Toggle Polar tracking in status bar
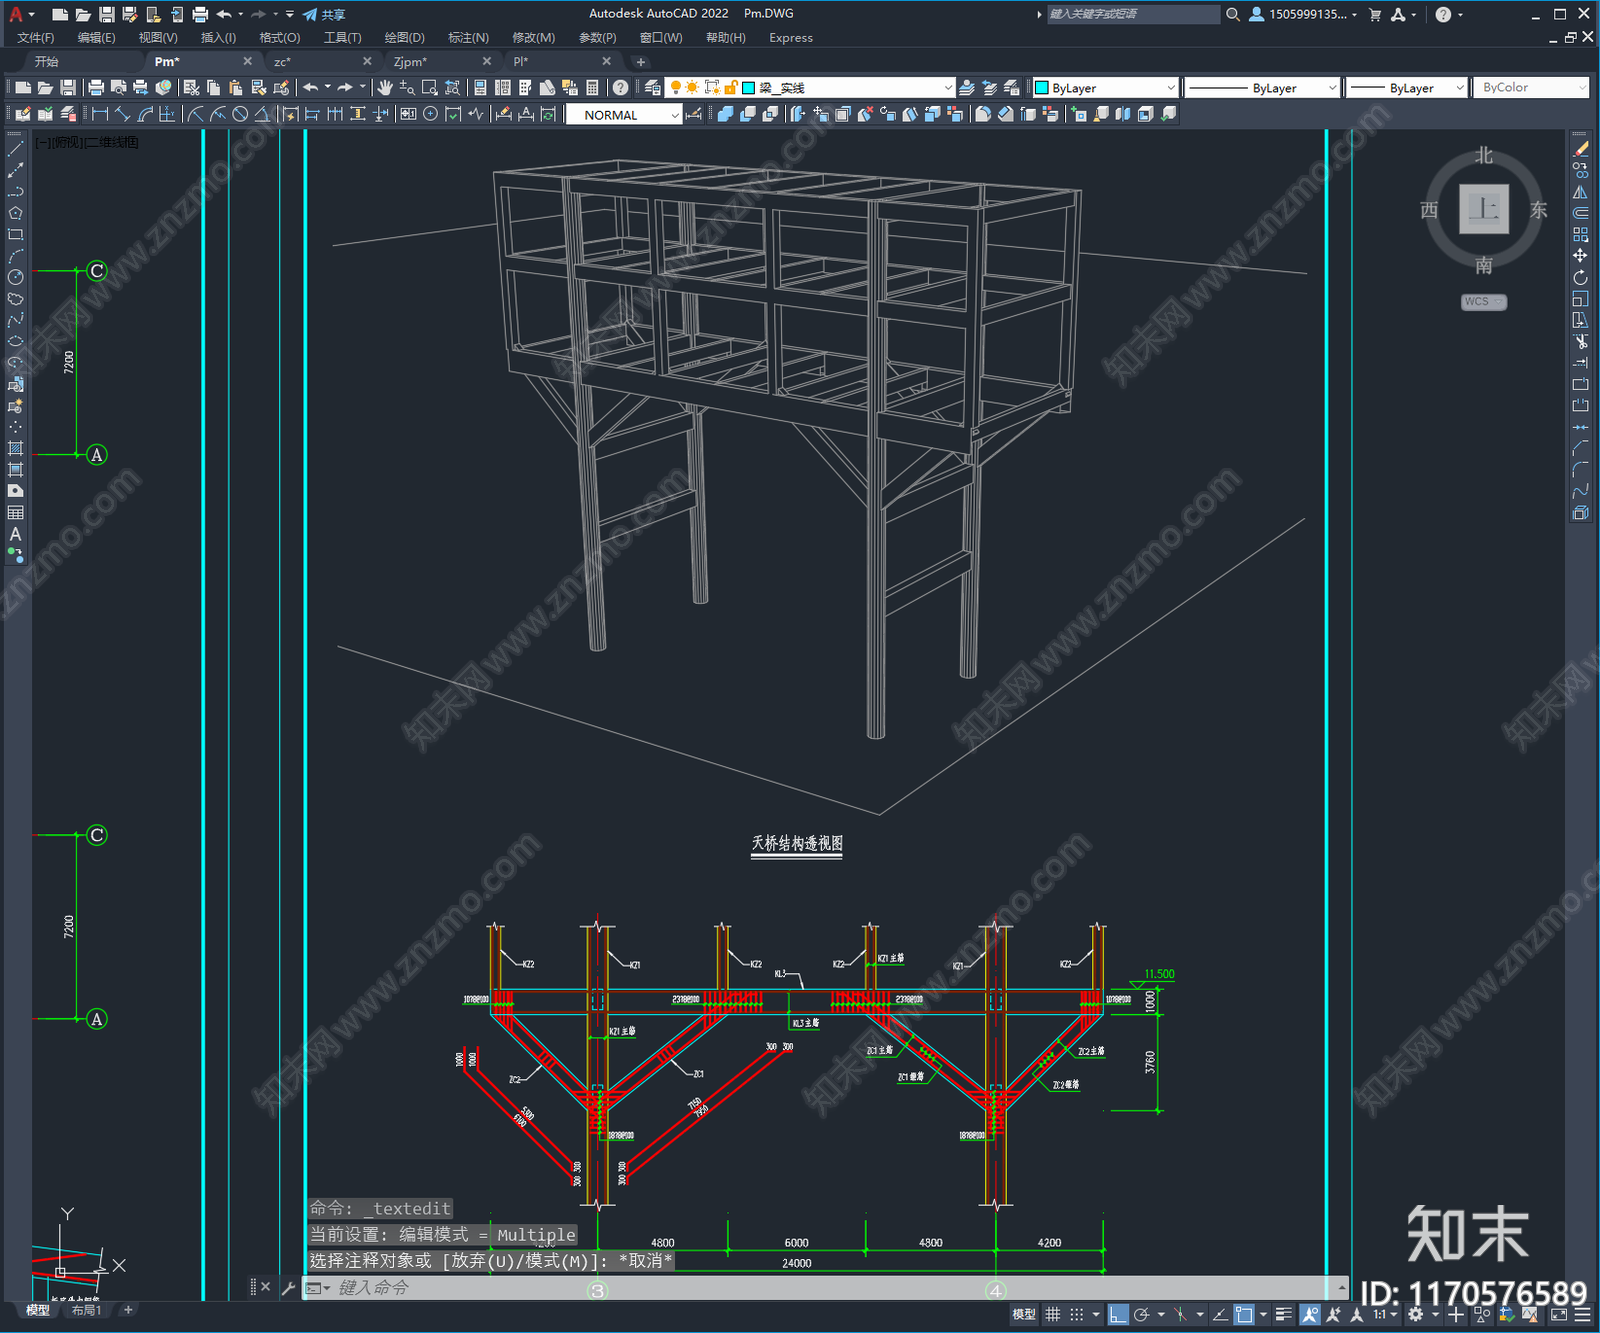Viewport: 1600px width, 1333px height. [x=1141, y=1315]
